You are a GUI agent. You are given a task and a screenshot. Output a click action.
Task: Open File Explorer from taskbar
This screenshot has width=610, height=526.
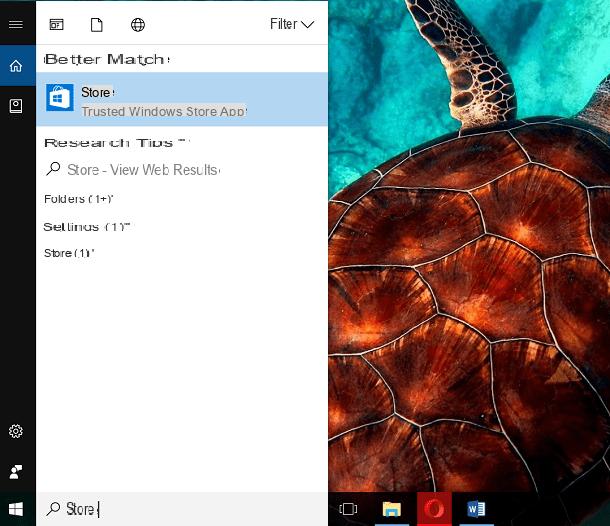392,509
